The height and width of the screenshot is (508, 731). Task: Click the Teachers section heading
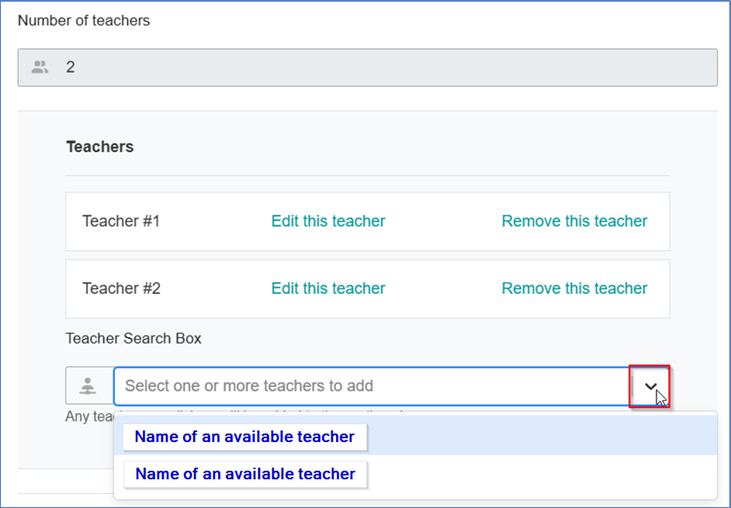(100, 147)
